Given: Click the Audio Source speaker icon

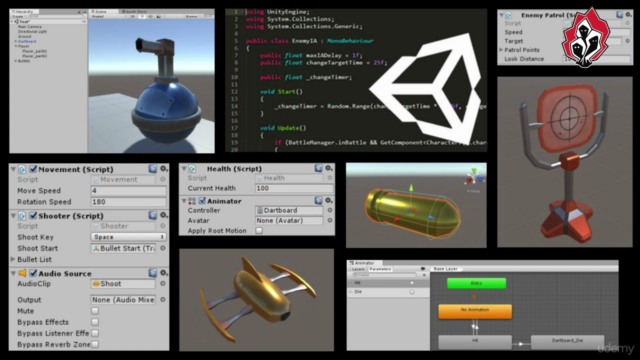Looking at the screenshot, I should pos(22,273).
